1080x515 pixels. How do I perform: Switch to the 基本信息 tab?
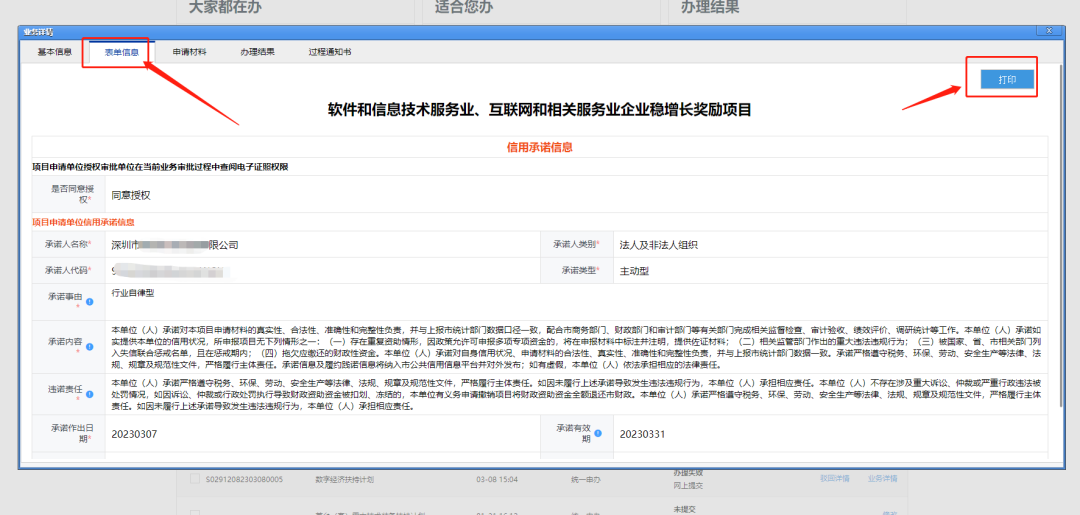(54, 52)
